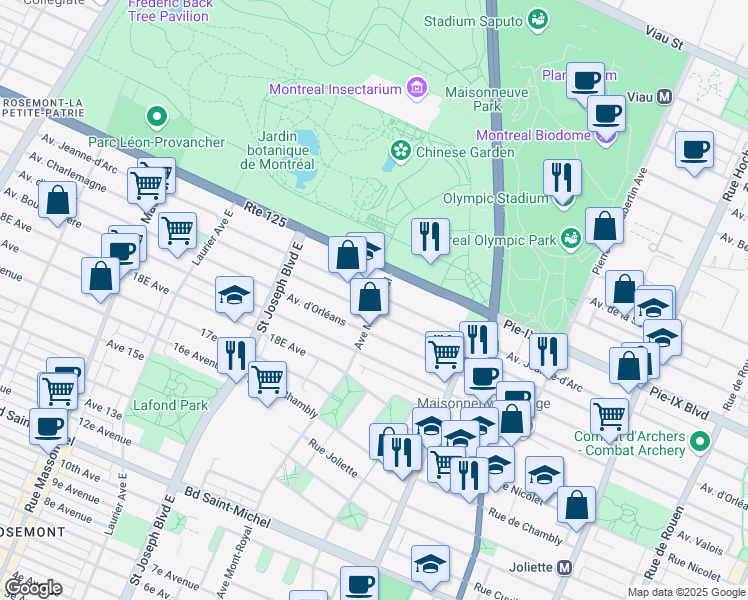Select the Joliette metro station icon
This screenshot has width=748, height=600.
pos(565,567)
